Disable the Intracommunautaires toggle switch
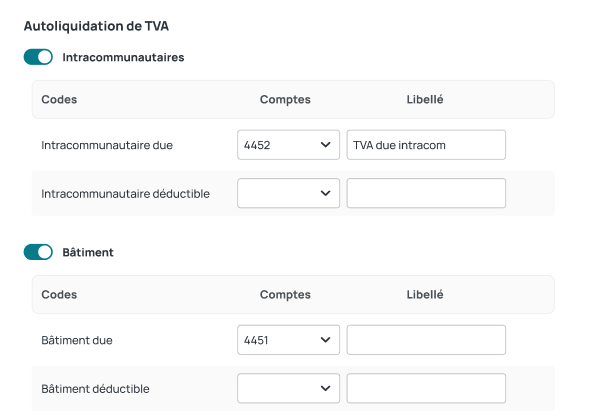This screenshot has width=592, height=420. pos(38,57)
